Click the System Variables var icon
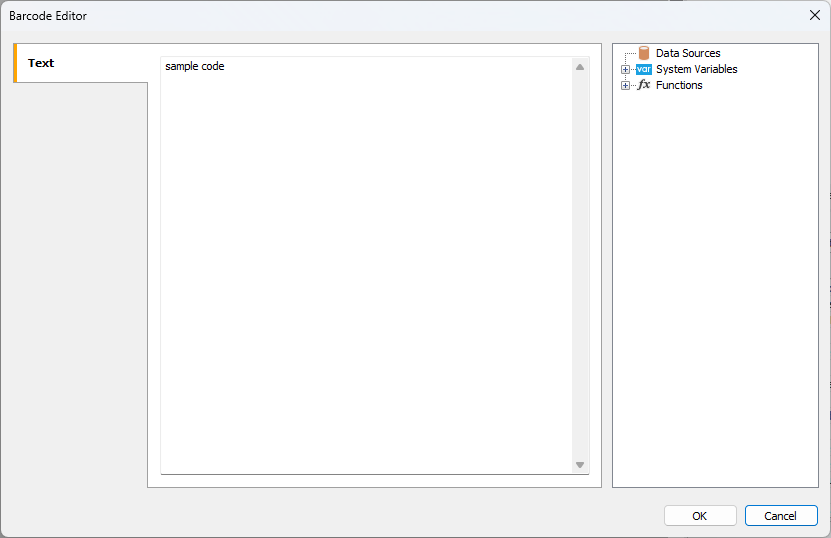831x538 pixels. [644, 69]
